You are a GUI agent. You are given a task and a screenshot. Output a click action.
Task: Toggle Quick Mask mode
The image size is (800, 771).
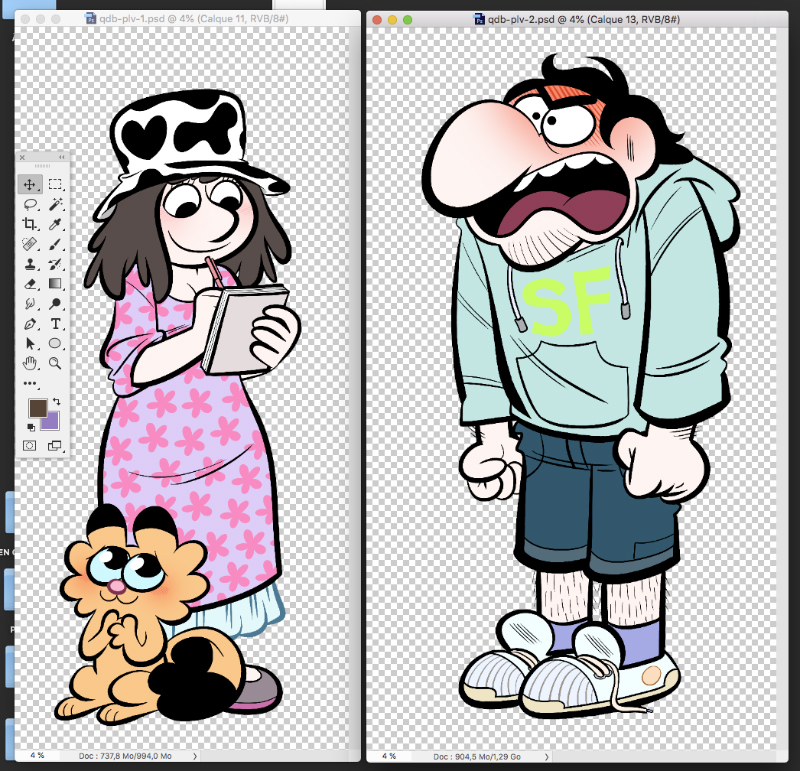point(30,445)
